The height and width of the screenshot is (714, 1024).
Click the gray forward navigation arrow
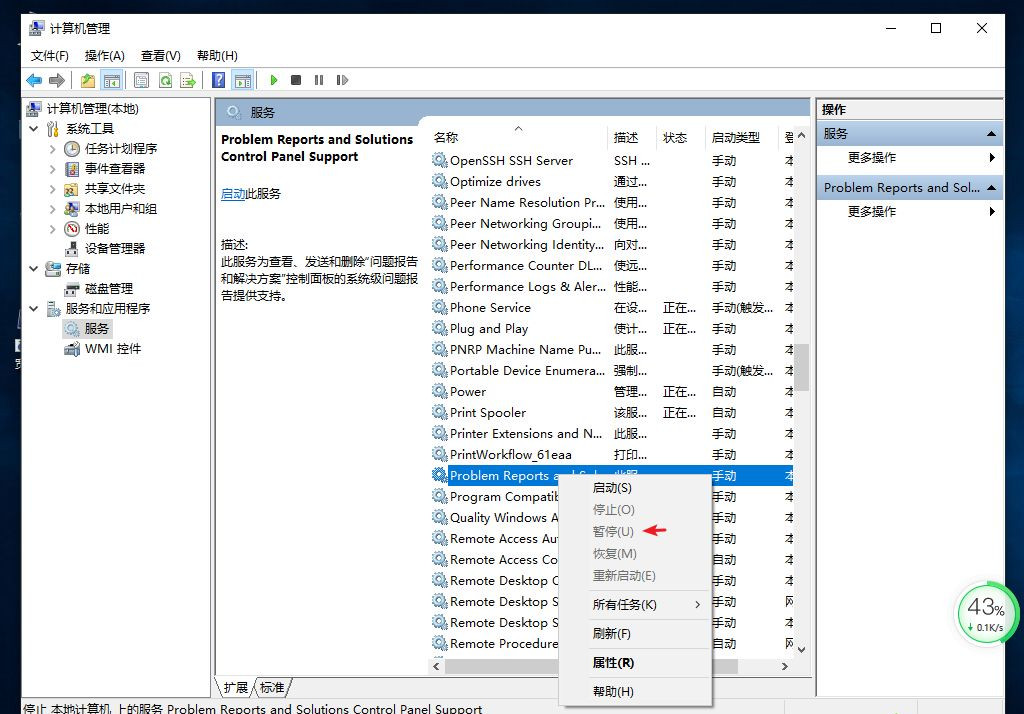click(x=56, y=80)
